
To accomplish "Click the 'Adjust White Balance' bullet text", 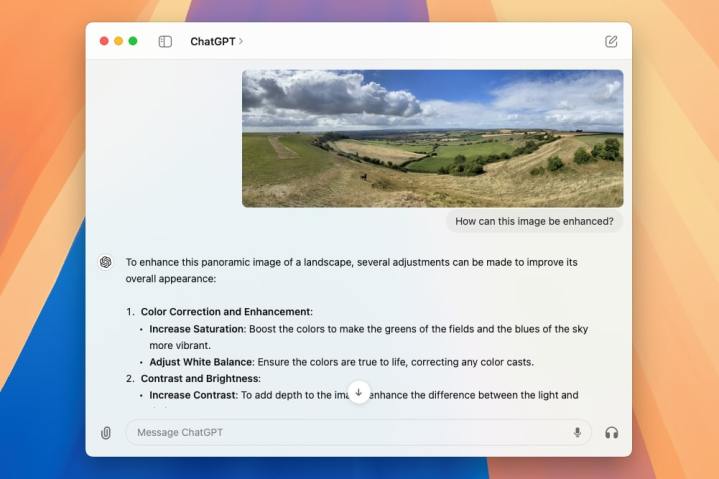I will (x=201, y=361).
